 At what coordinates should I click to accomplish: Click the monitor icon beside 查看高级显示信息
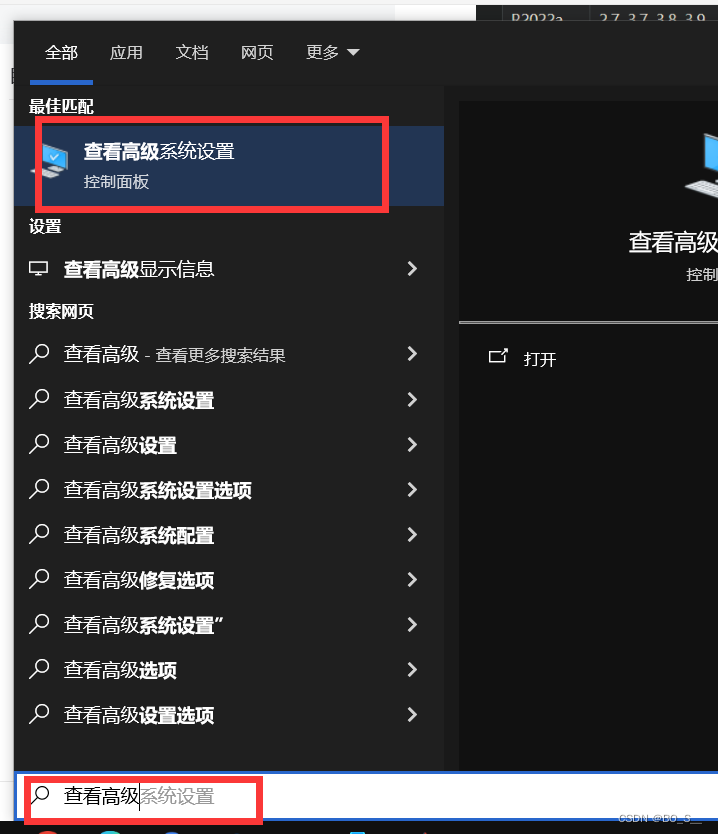[x=38, y=269]
